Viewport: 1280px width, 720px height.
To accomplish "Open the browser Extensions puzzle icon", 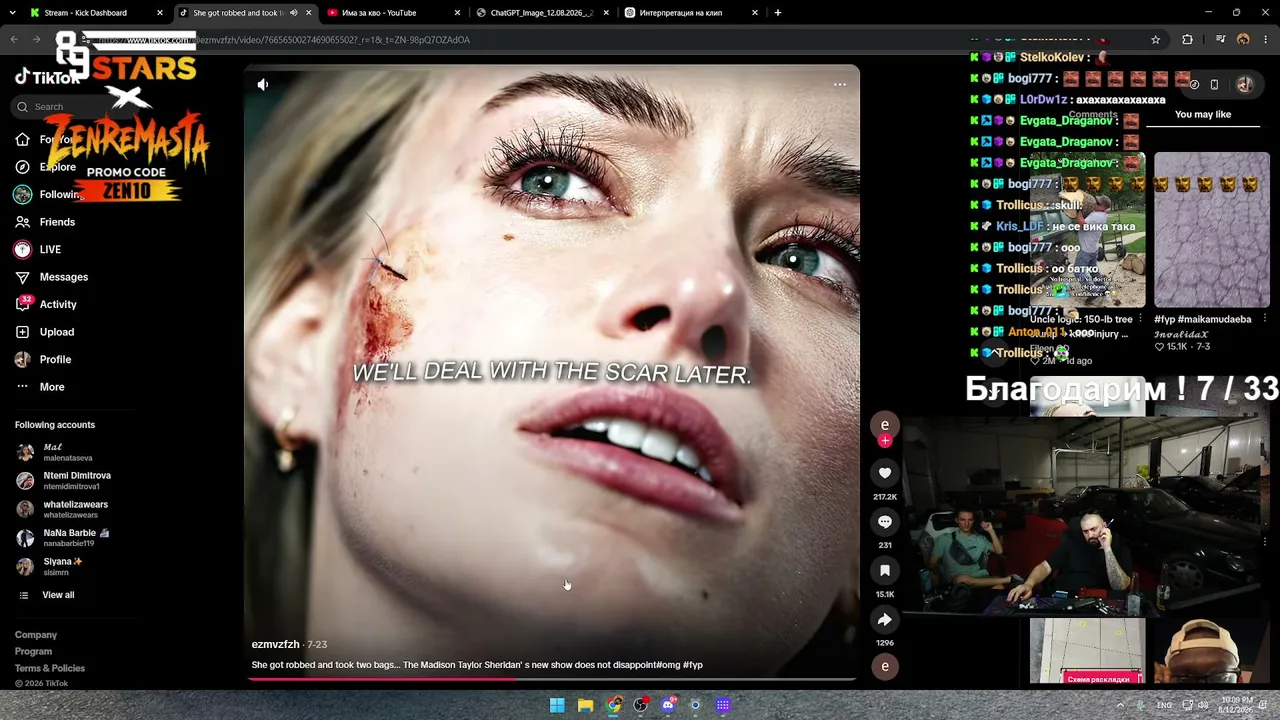I will tap(1188, 40).
